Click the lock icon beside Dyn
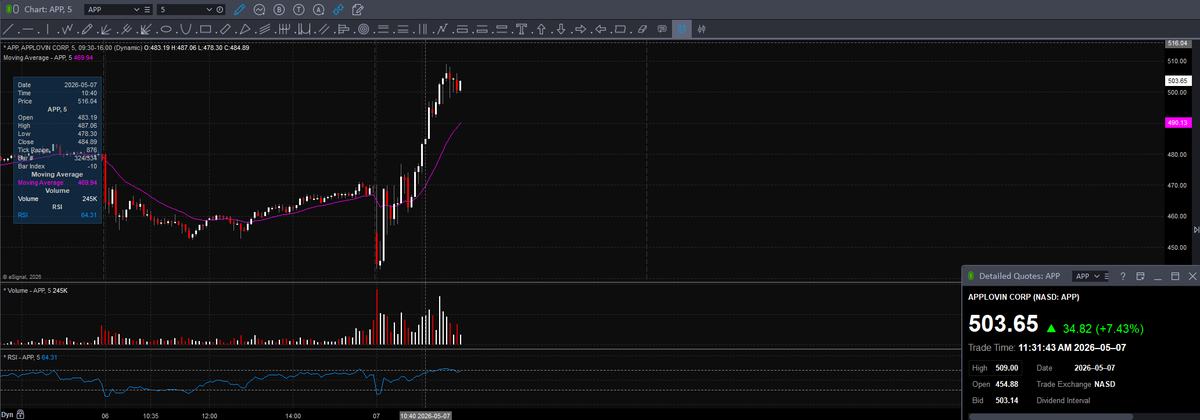The height and width of the screenshot is (420, 1200). coord(18,414)
